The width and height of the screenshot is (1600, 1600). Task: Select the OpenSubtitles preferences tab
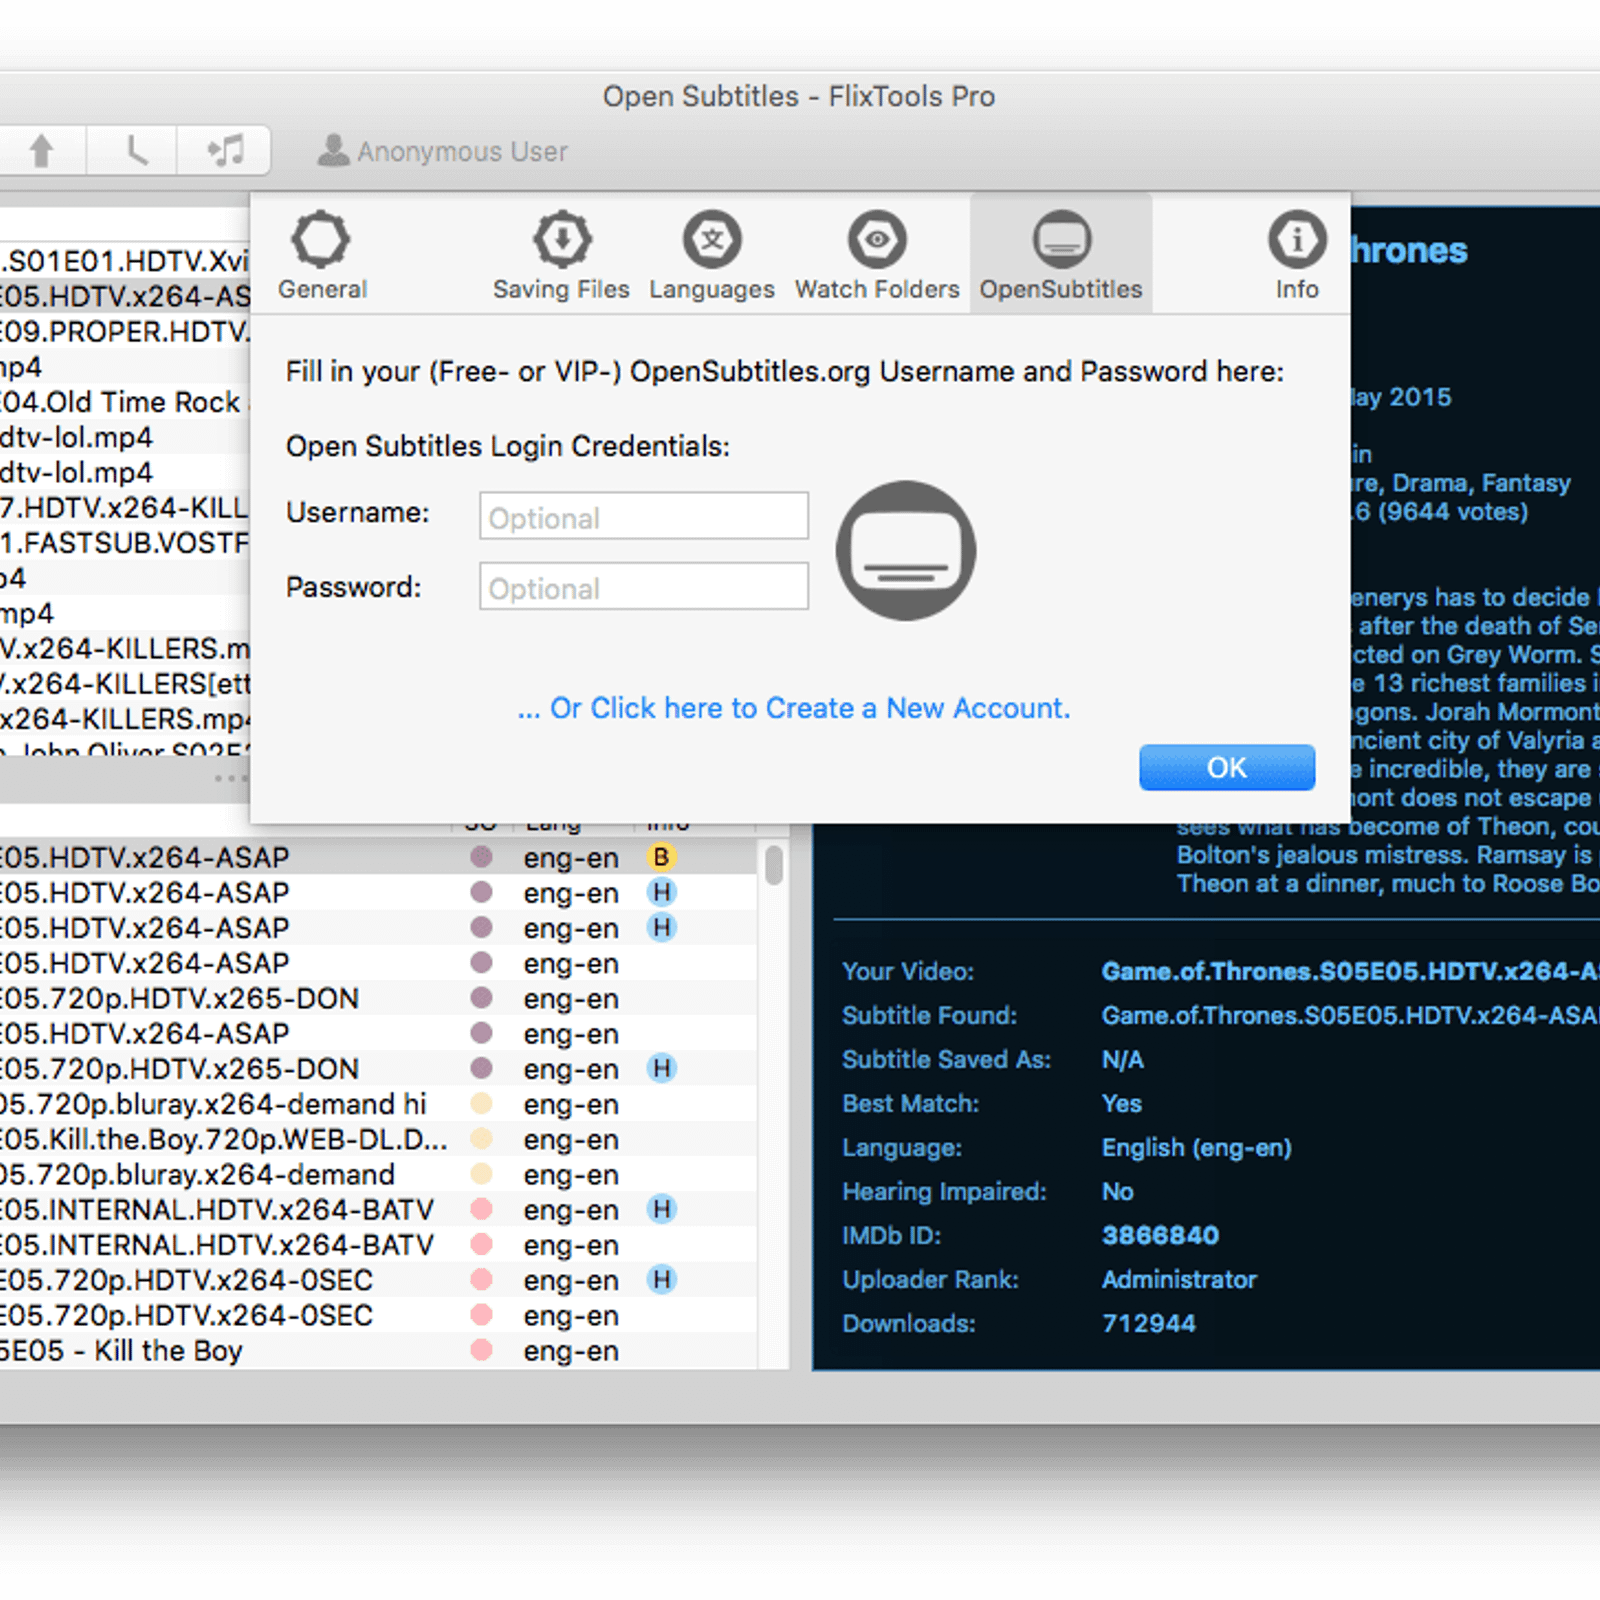click(x=1061, y=255)
